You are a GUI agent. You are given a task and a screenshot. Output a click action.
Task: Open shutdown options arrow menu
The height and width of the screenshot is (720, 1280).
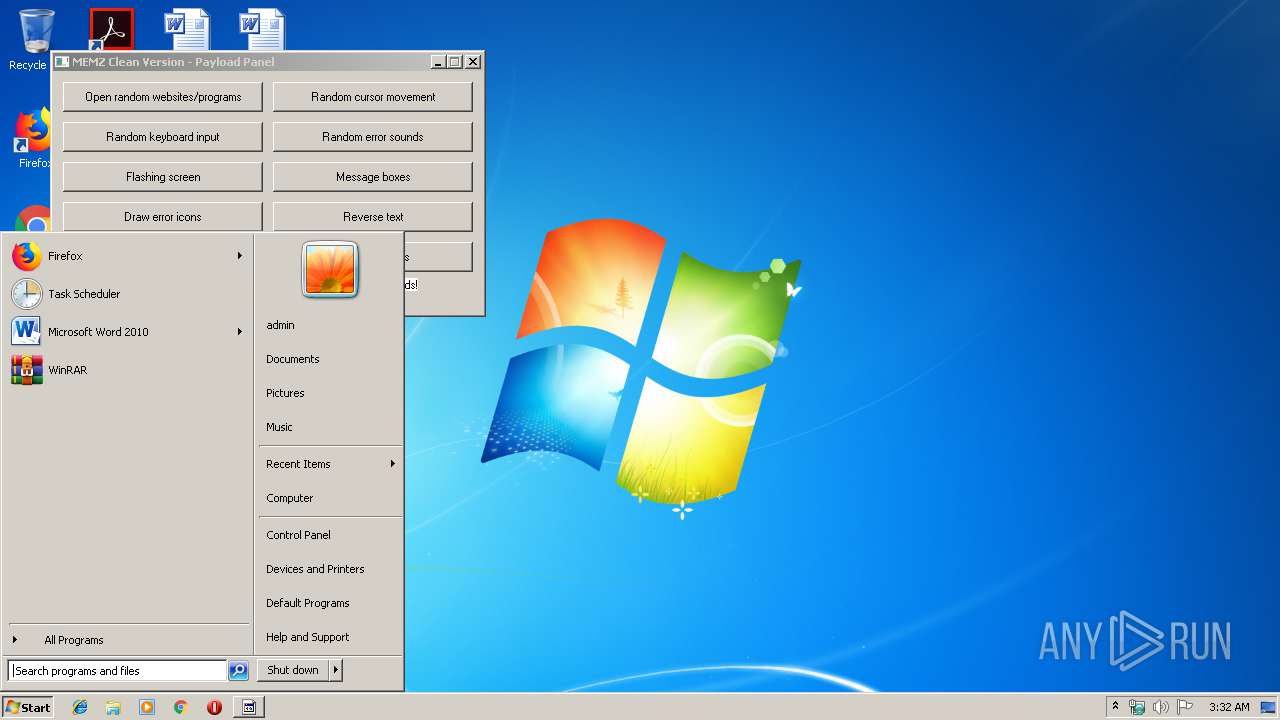click(x=336, y=670)
